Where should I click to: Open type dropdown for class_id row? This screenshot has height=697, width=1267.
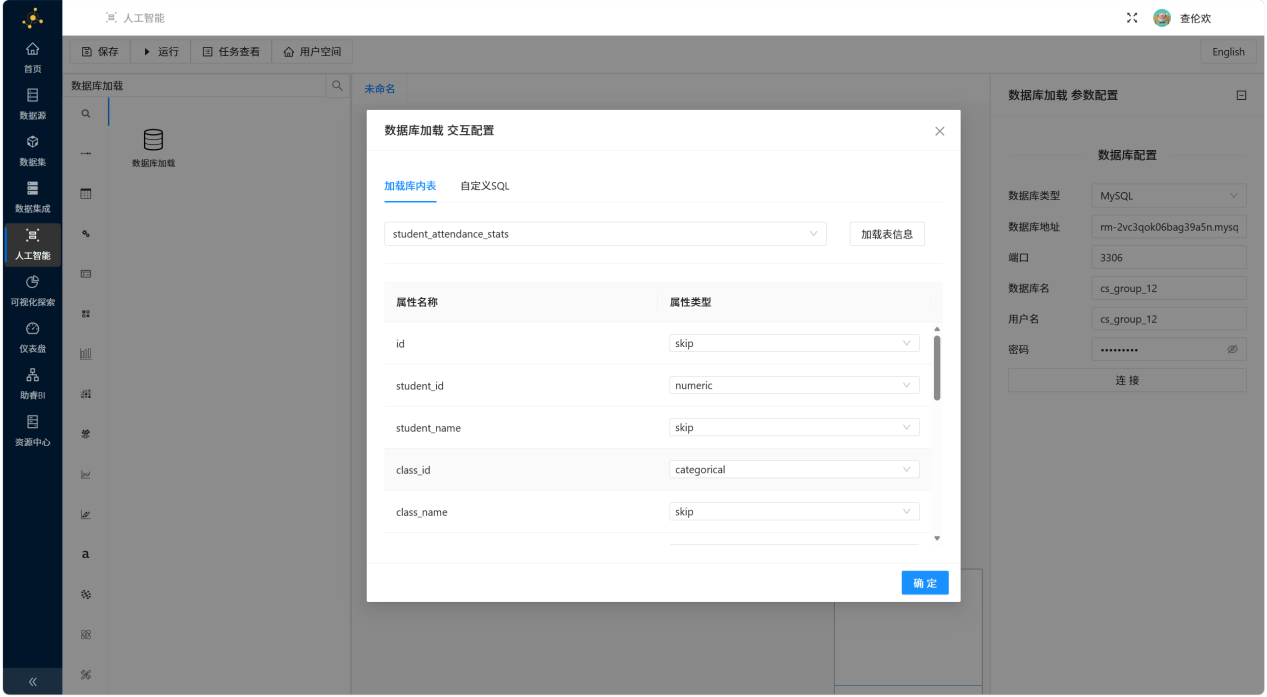794,469
